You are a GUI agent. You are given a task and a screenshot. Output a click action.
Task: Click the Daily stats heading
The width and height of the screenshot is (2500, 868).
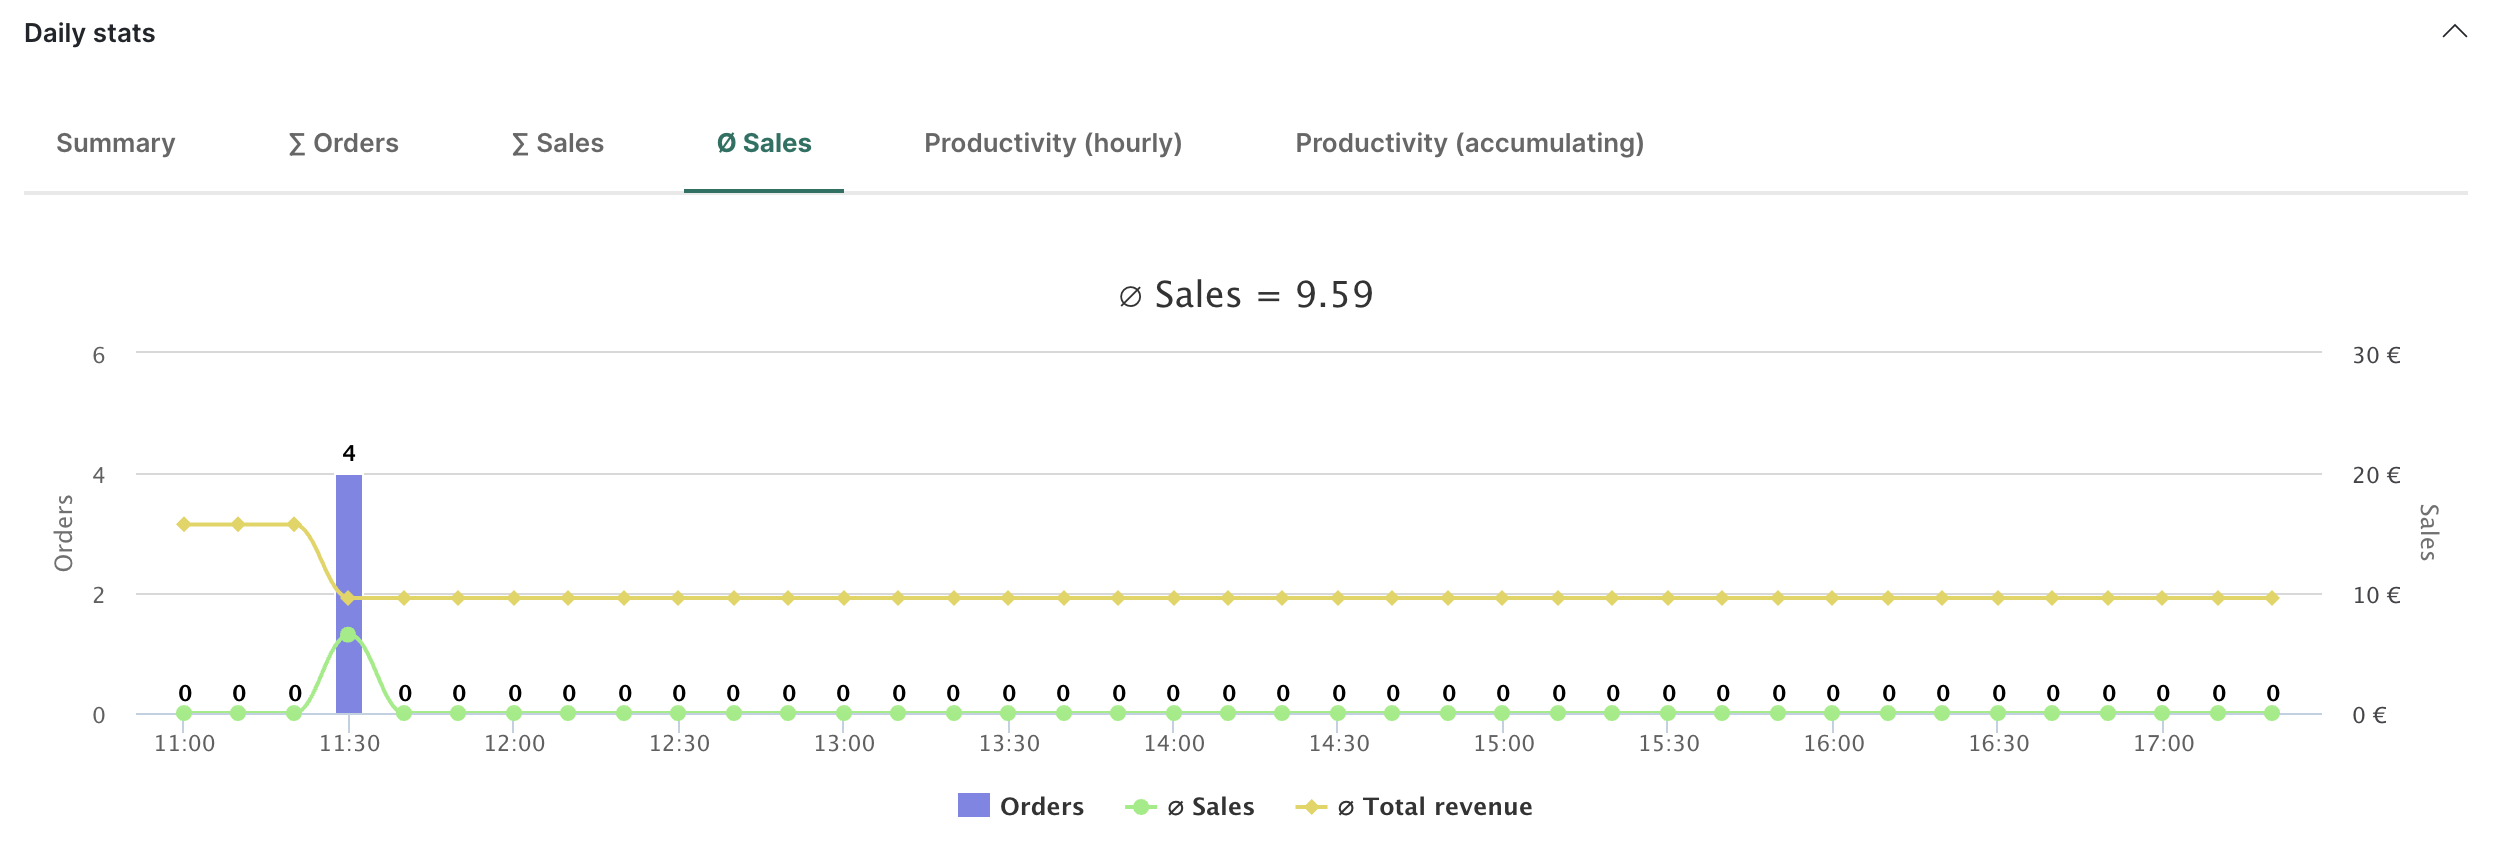tap(90, 33)
